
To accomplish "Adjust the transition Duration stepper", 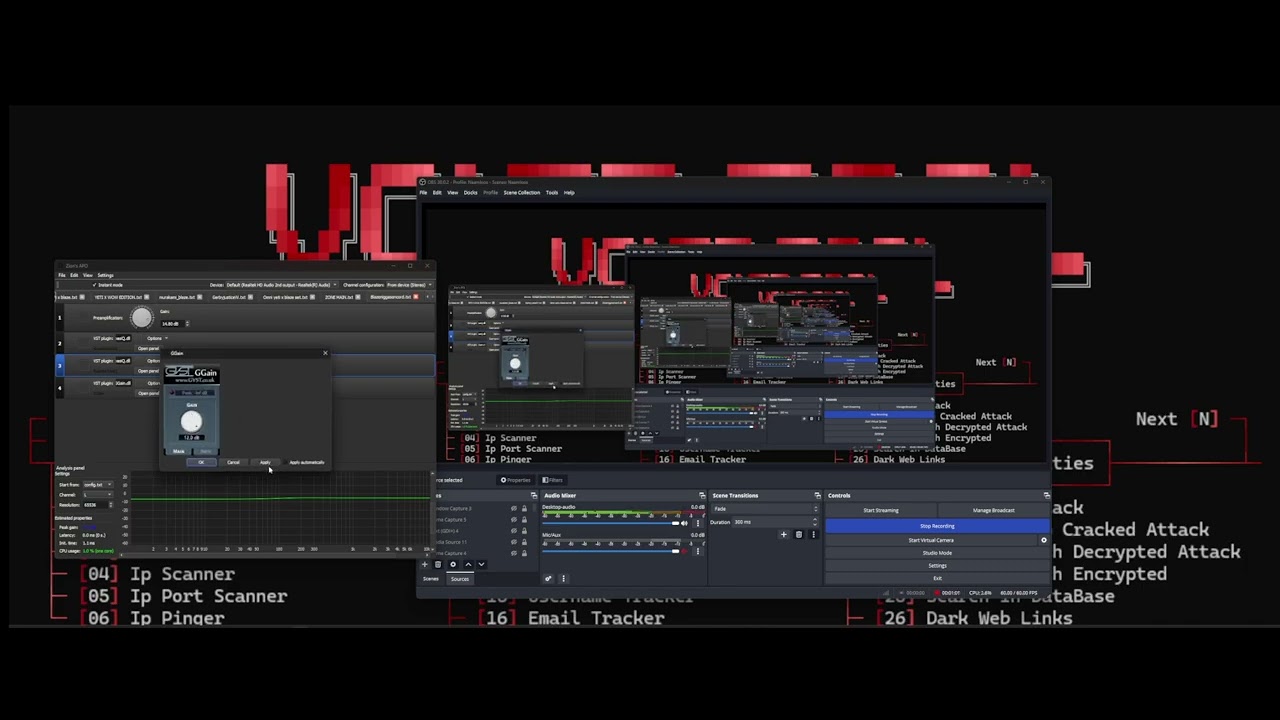I will pos(815,522).
